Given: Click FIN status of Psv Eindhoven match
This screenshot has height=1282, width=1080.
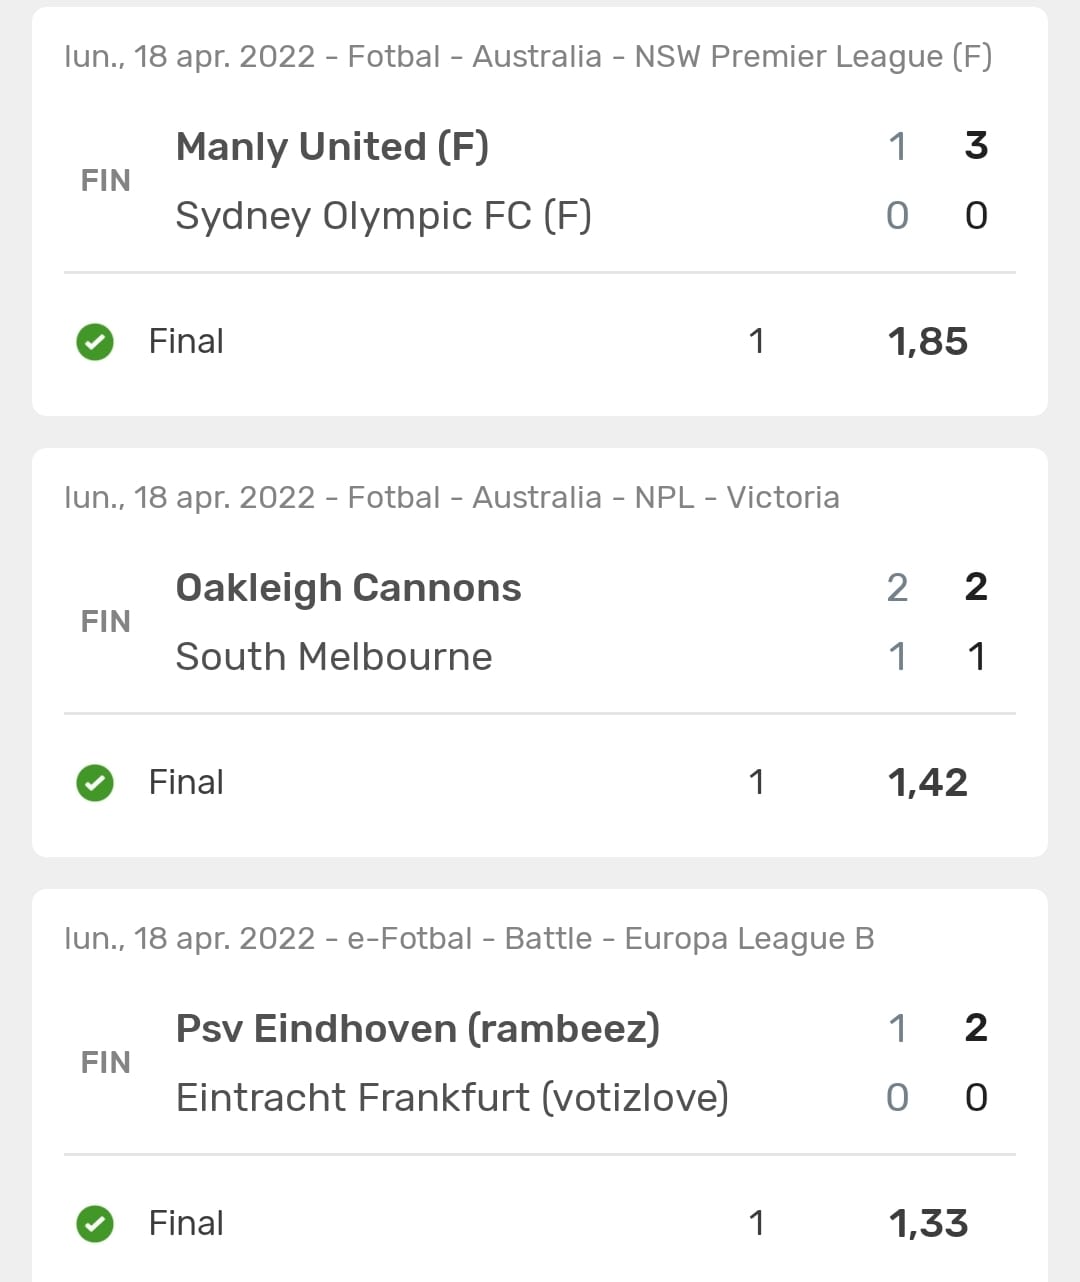Looking at the screenshot, I should point(105,1063).
